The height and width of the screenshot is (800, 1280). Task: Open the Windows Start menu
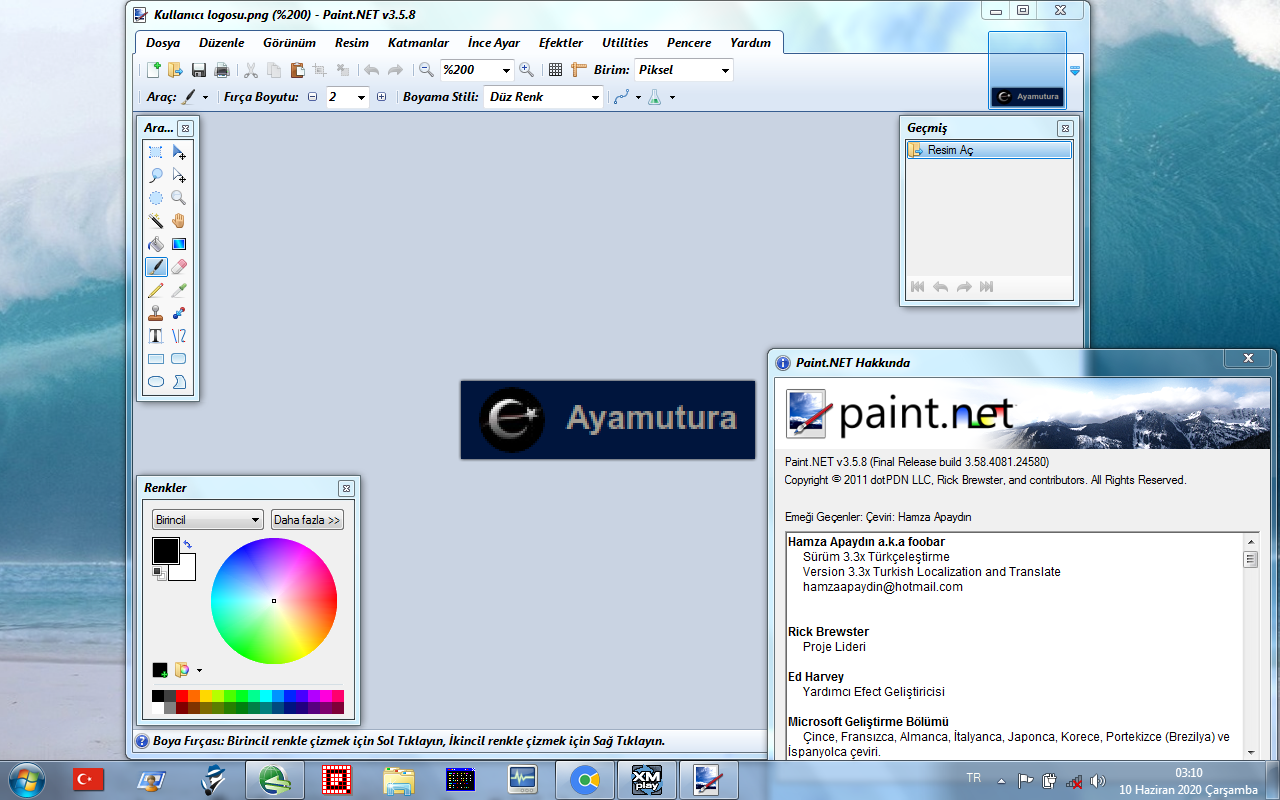coord(26,780)
